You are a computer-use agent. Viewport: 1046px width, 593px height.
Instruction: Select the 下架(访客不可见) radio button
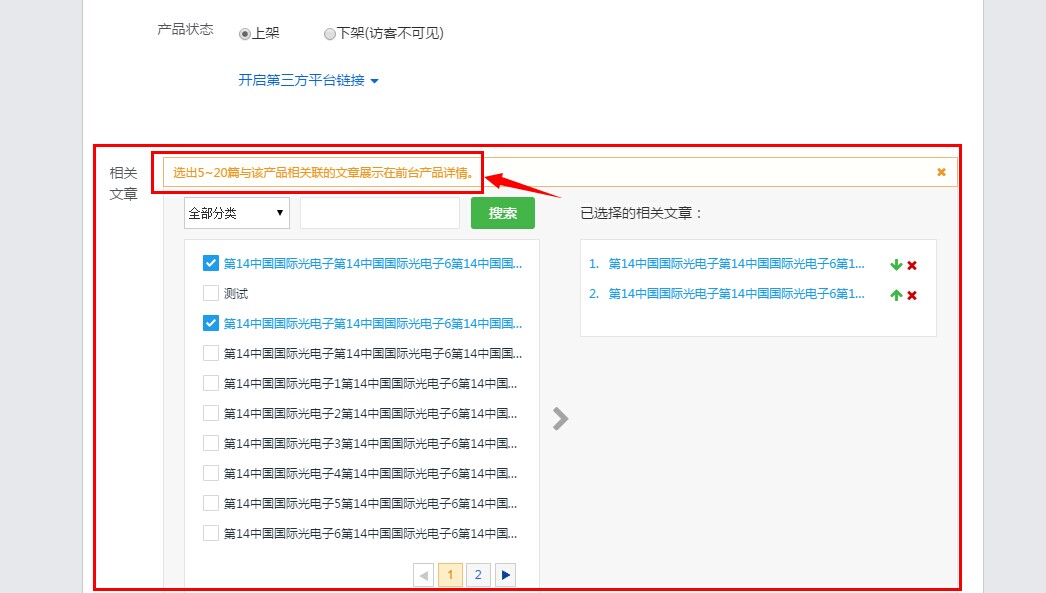(330, 33)
